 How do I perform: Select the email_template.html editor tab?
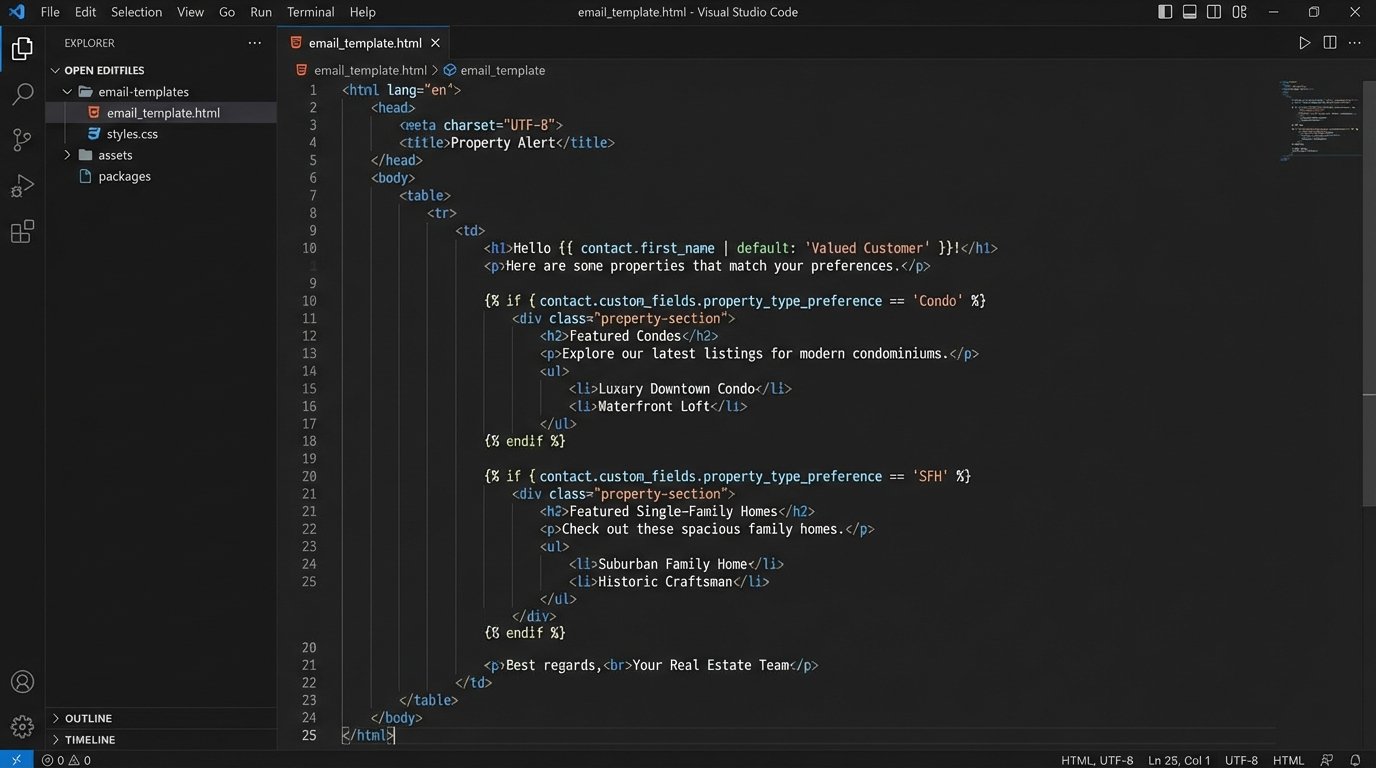pos(364,43)
